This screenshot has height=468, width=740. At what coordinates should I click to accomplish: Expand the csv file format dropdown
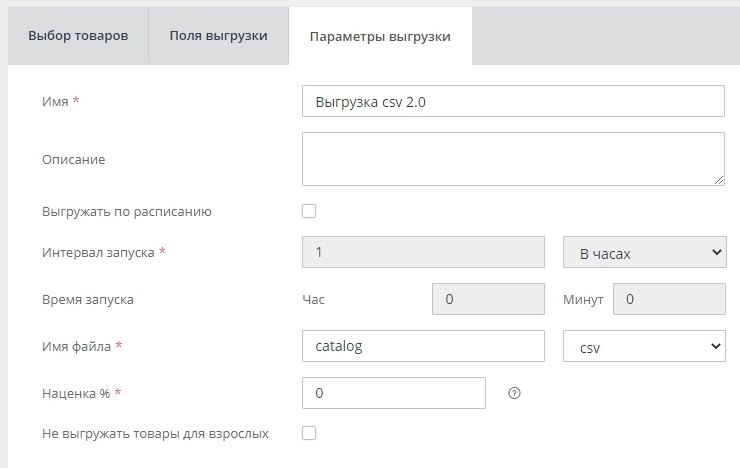[644, 346]
